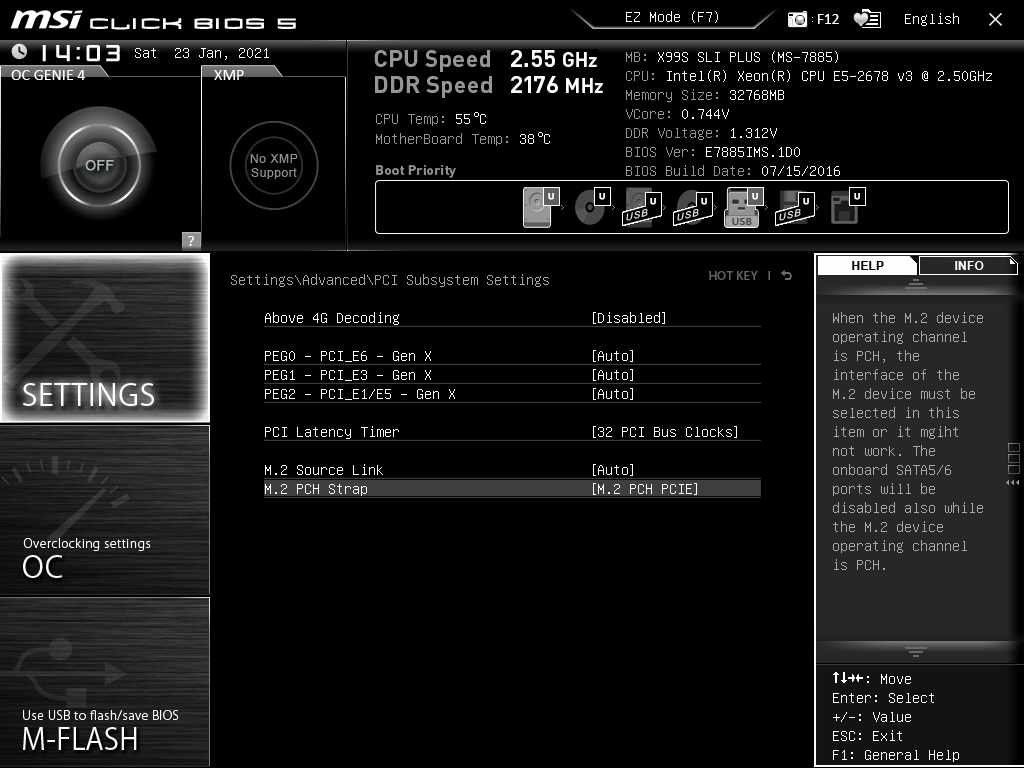
Task: Select the M.2 PCH Strap label
Action: tap(315, 488)
